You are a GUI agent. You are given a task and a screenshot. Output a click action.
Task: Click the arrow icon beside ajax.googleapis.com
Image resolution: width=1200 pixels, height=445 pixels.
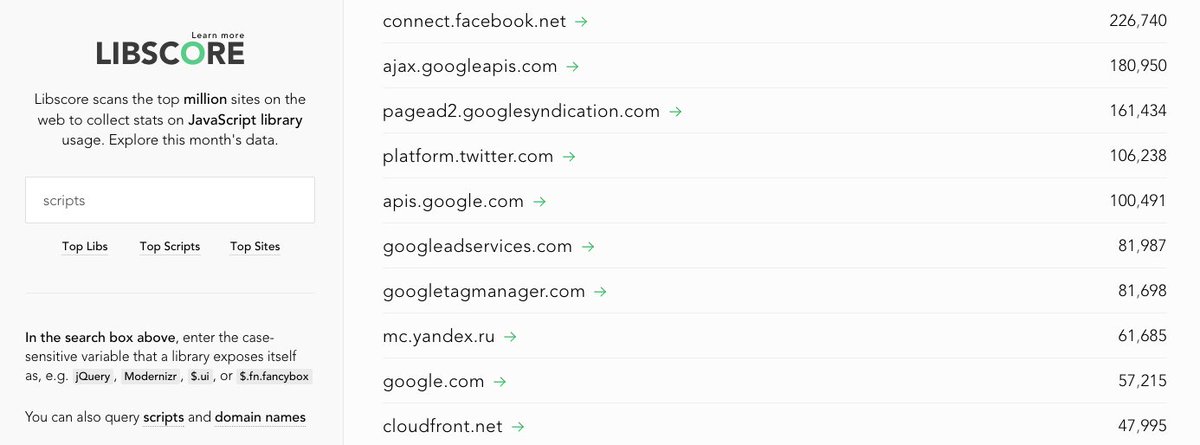pos(573,67)
